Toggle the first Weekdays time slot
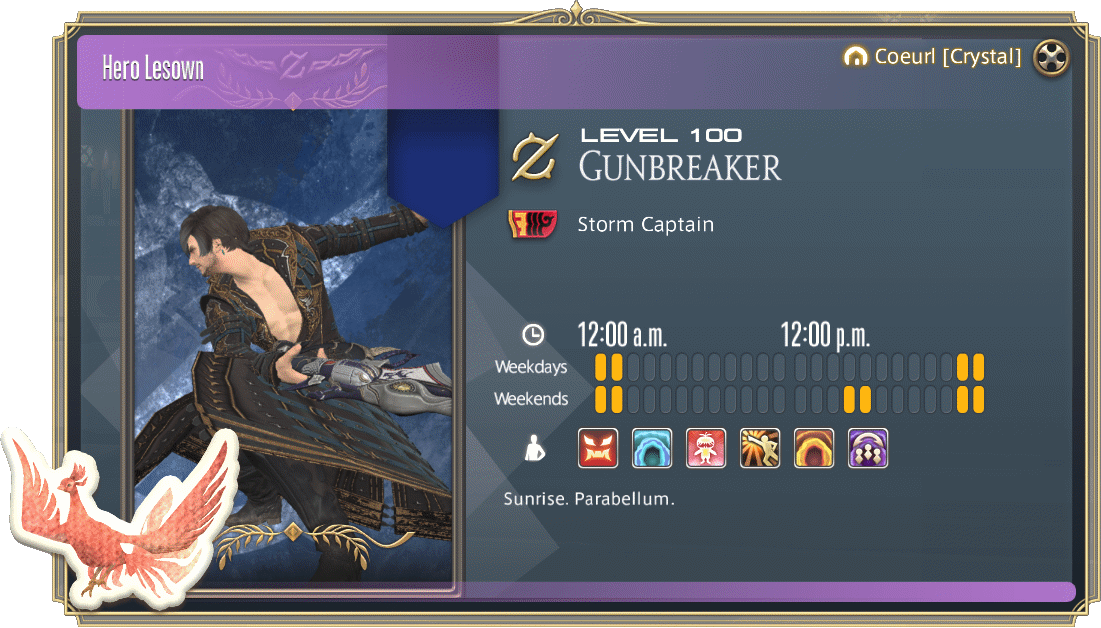The height and width of the screenshot is (628, 1101). click(600, 367)
